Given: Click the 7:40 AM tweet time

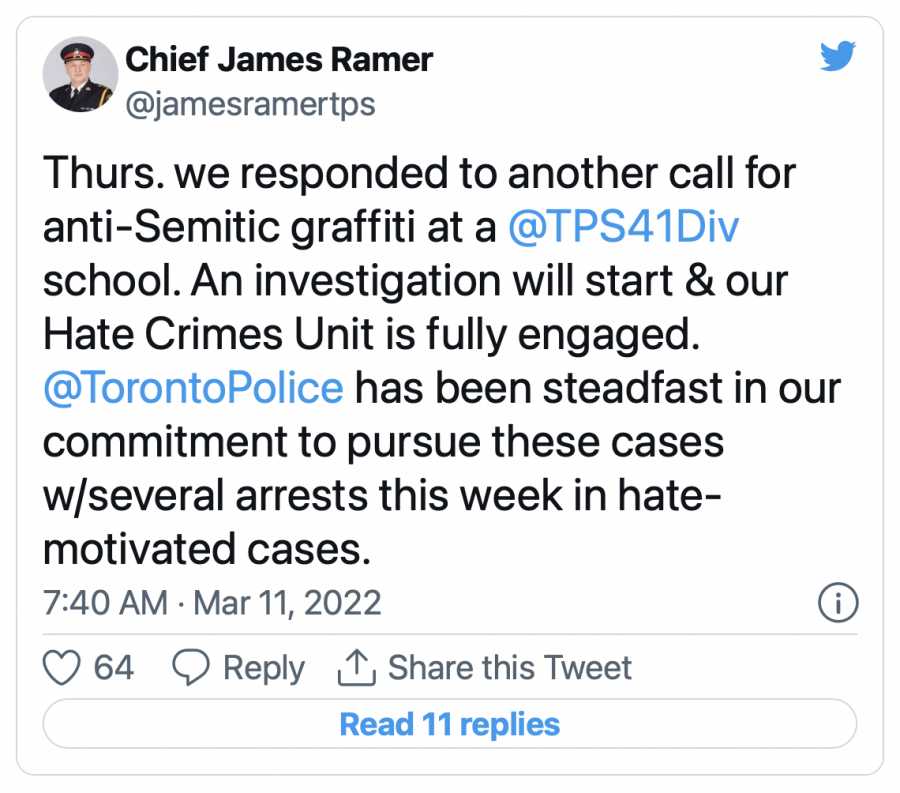Looking at the screenshot, I should click(105, 603).
